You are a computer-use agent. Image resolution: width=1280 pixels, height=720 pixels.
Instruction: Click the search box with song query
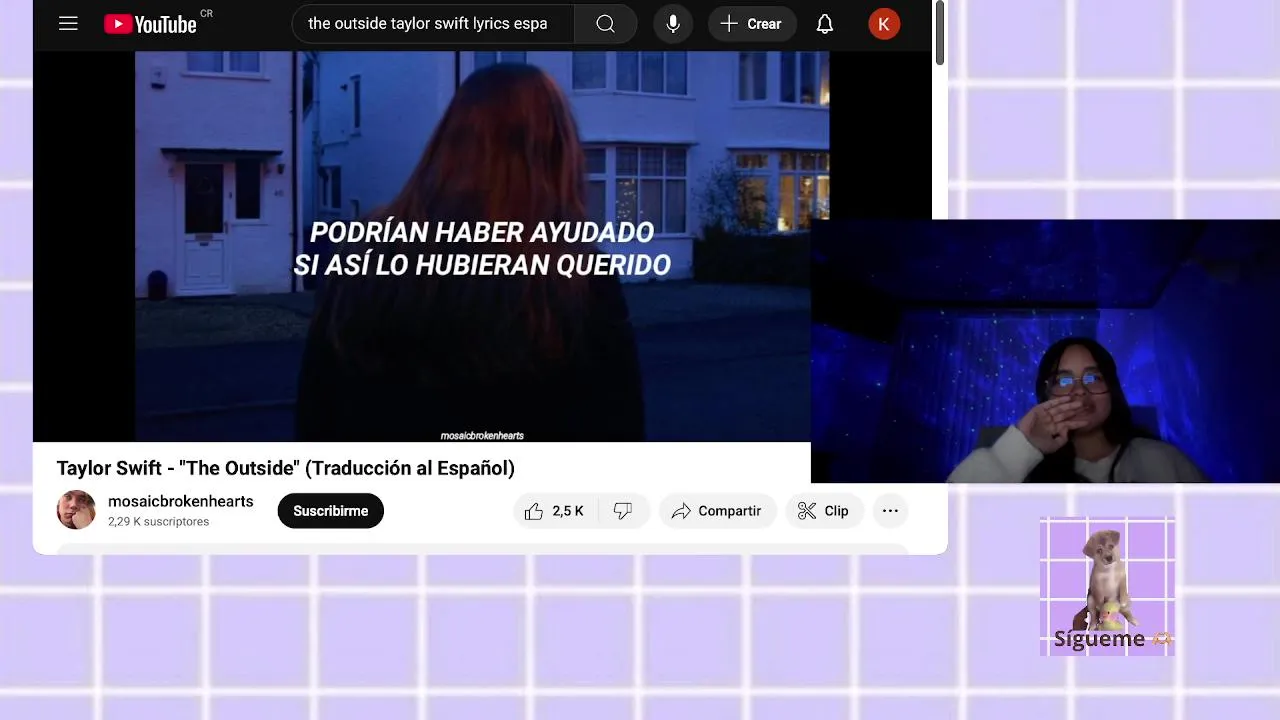(x=433, y=24)
